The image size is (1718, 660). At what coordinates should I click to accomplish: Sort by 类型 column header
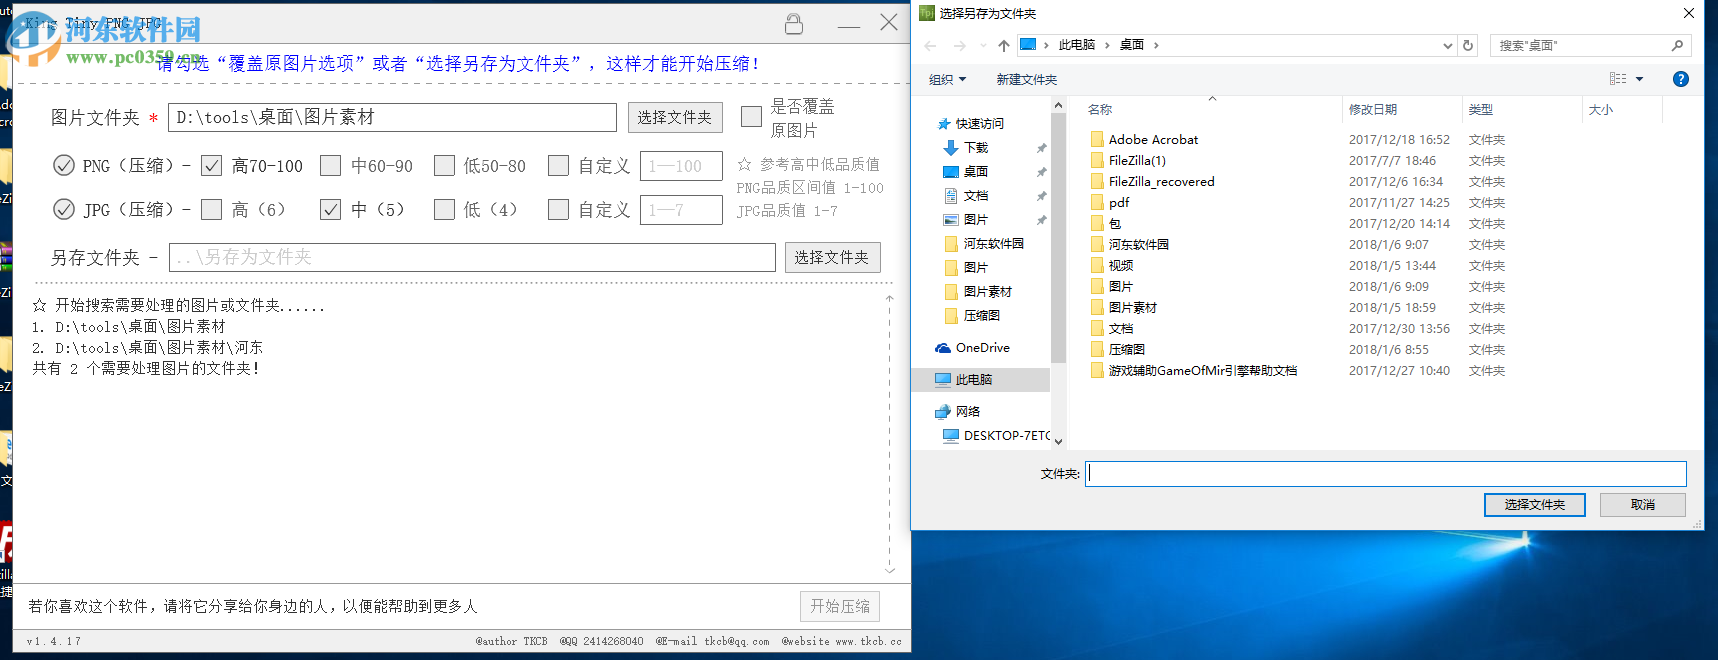[x=1481, y=110]
